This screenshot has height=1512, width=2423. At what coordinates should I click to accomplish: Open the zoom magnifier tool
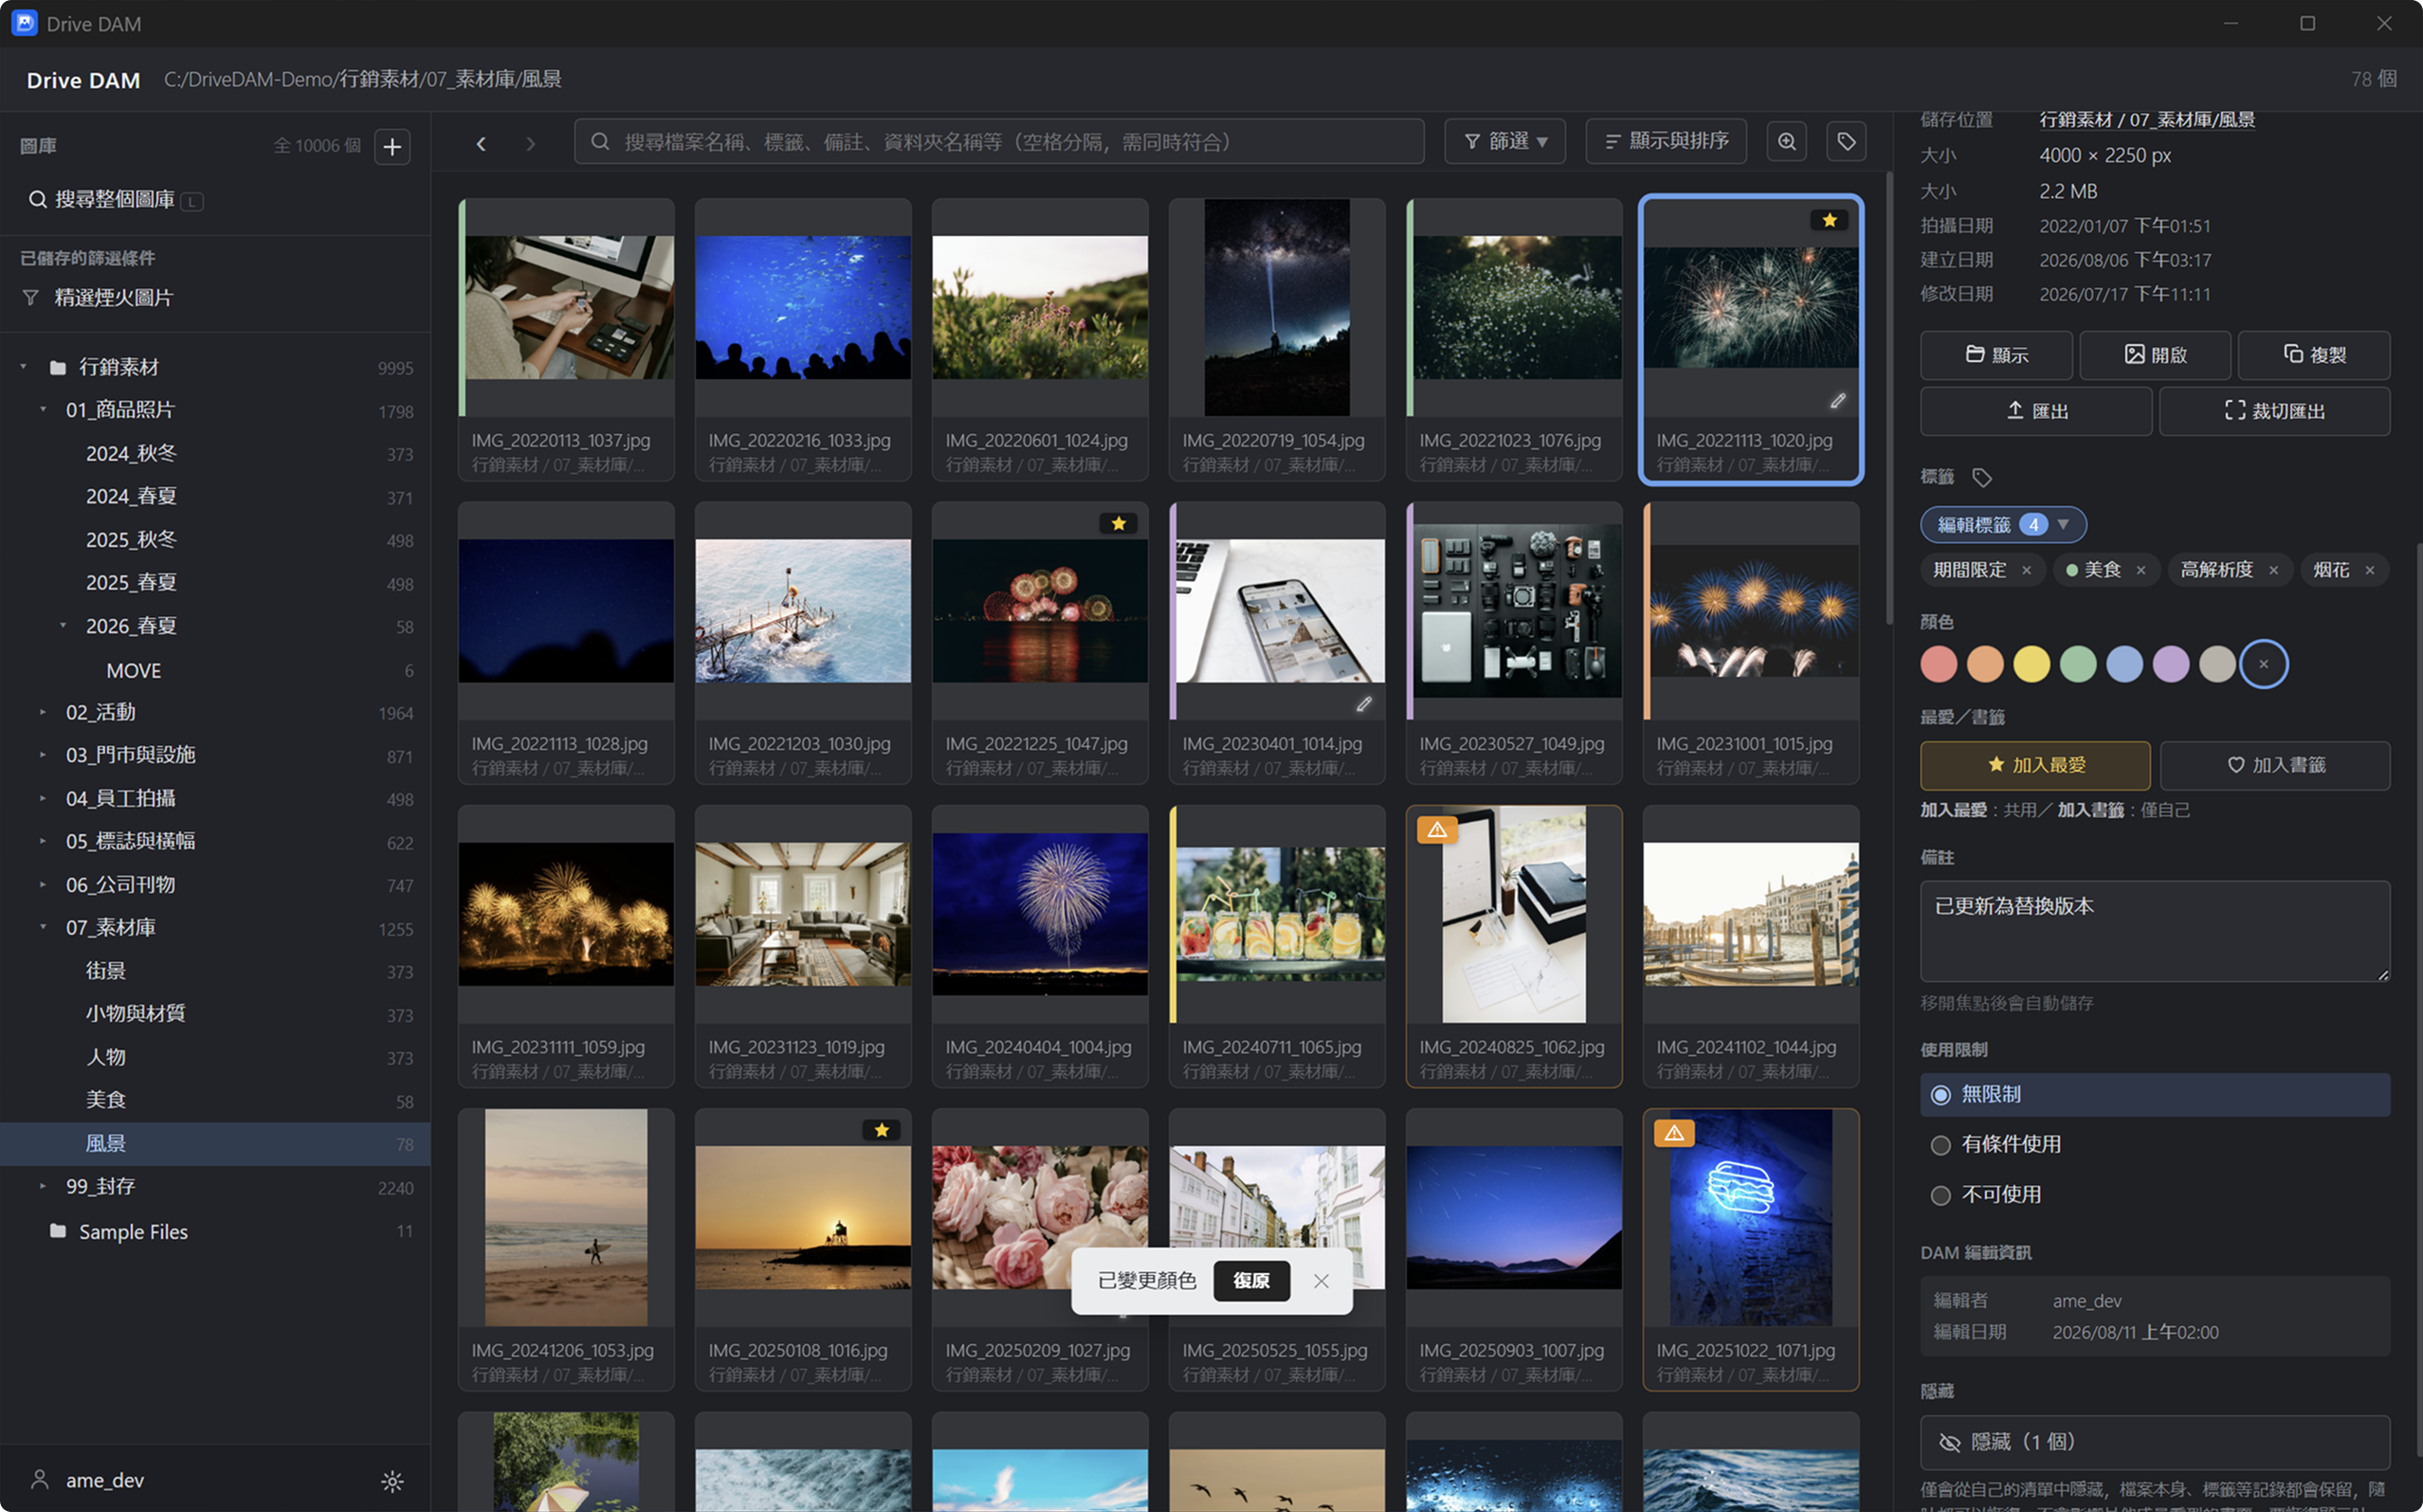[1787, 142]
